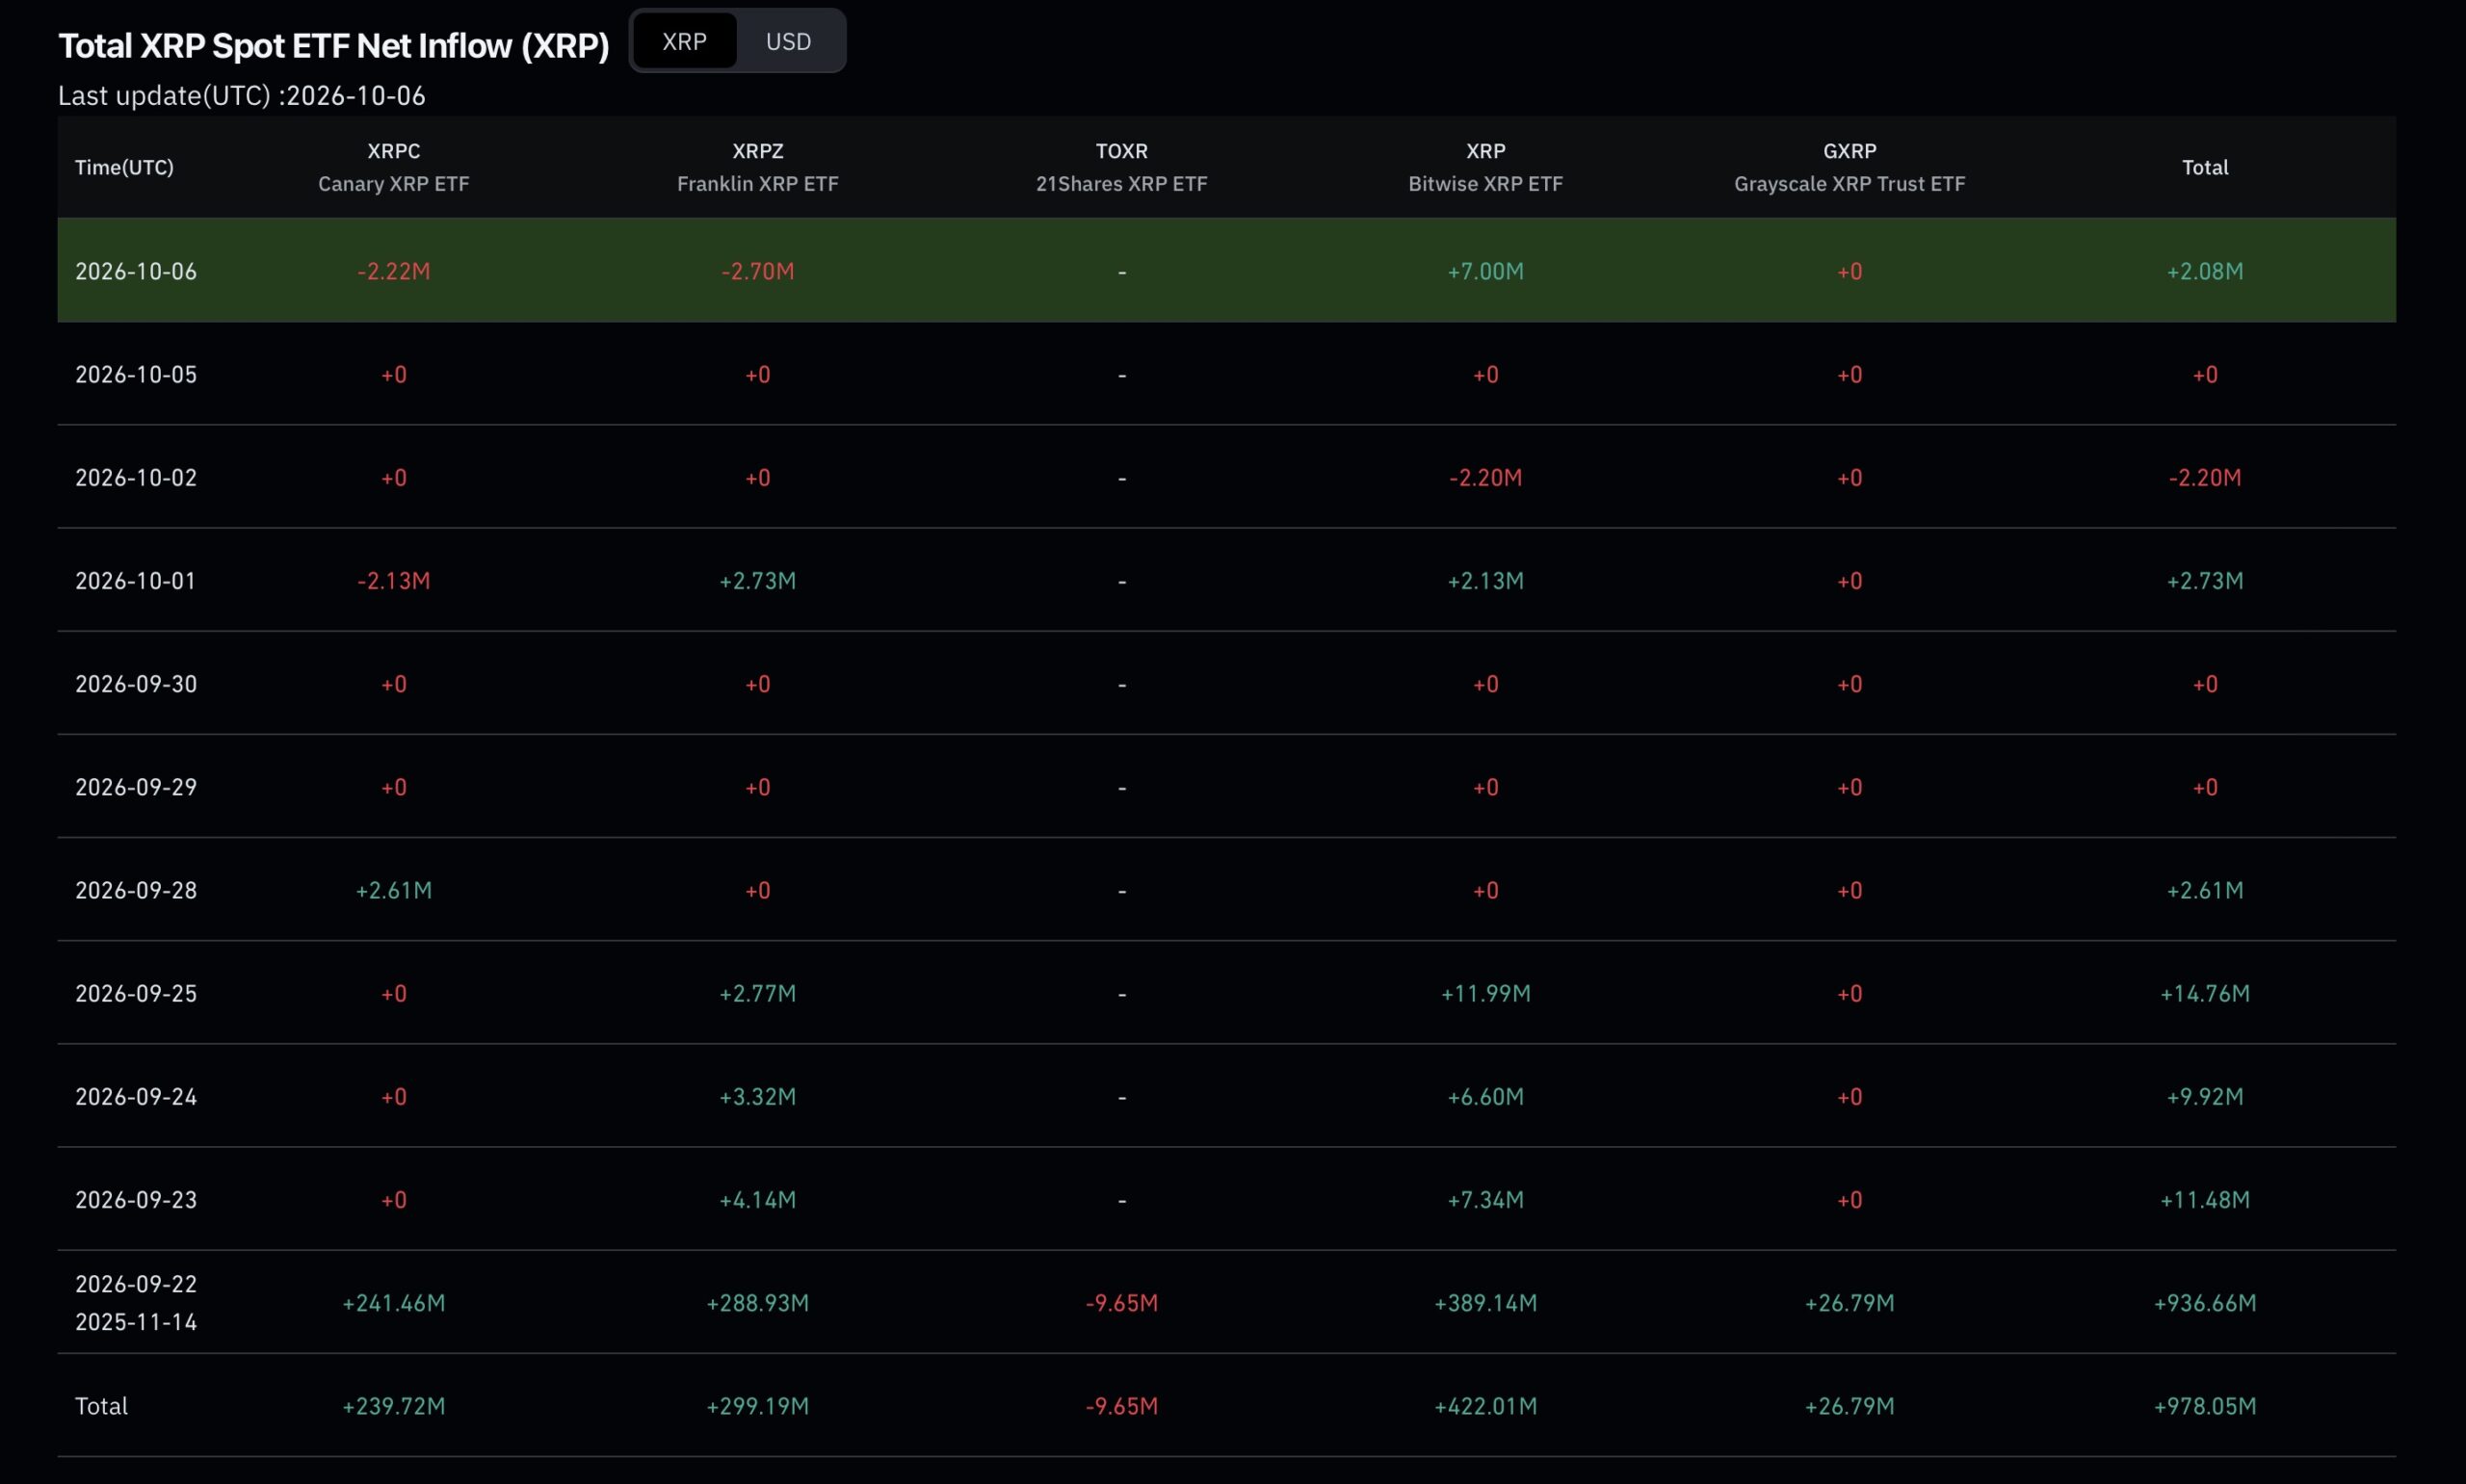Click the +9.92M total on 2026-09-24
This screenshot has height=1484, width=2466.
2204,1096
